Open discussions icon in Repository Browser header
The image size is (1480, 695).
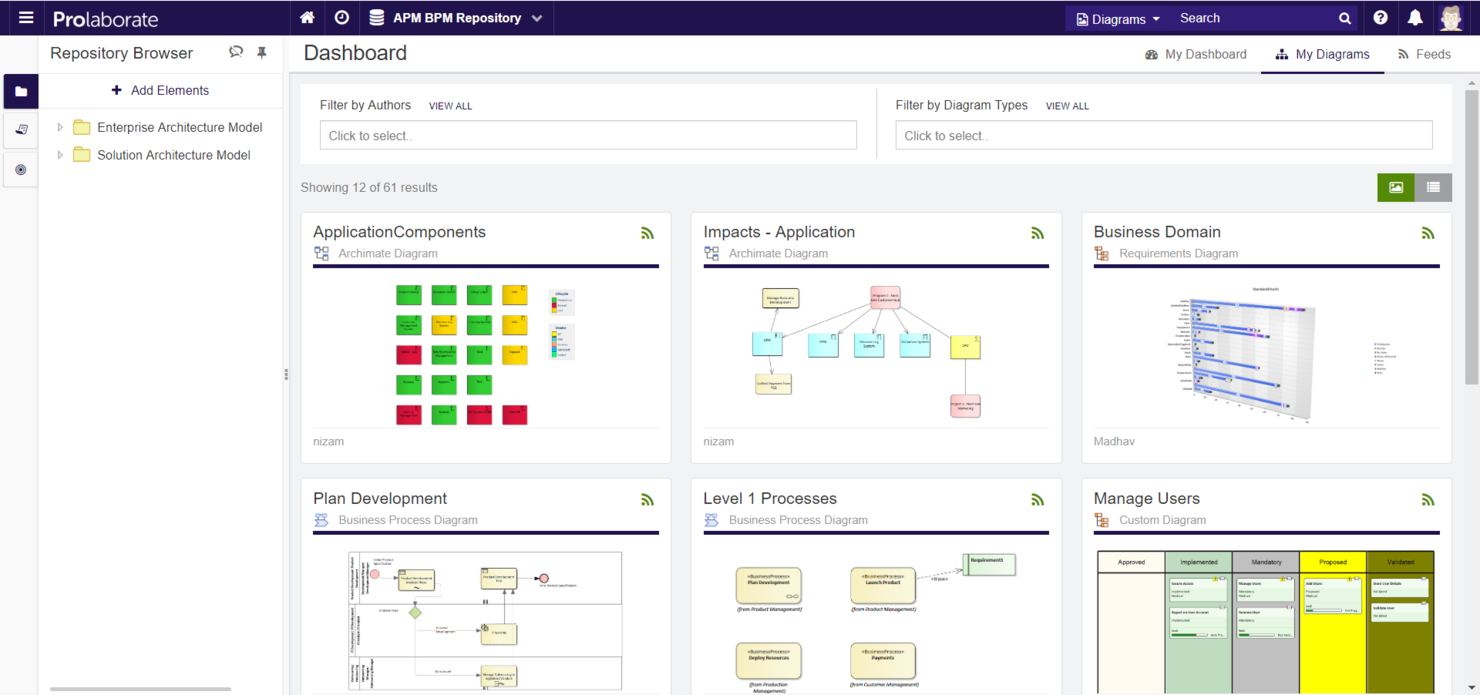point(236,52)
